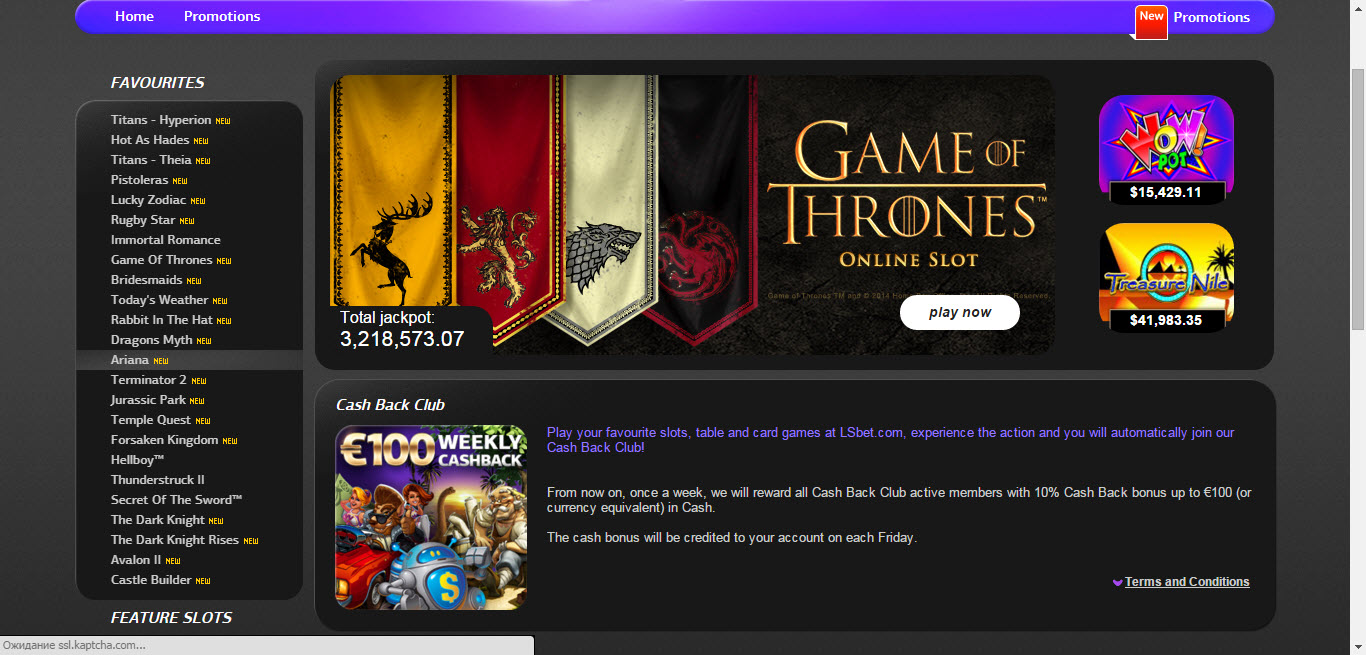This screenshot has width=1366, height=655.
Task: Open the Terminator 2 game
Action: pos(149,380)
